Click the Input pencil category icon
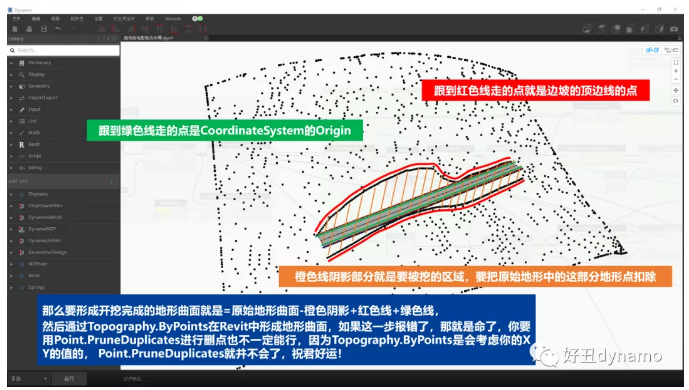The image size is (689, 390). pos(22,109)
